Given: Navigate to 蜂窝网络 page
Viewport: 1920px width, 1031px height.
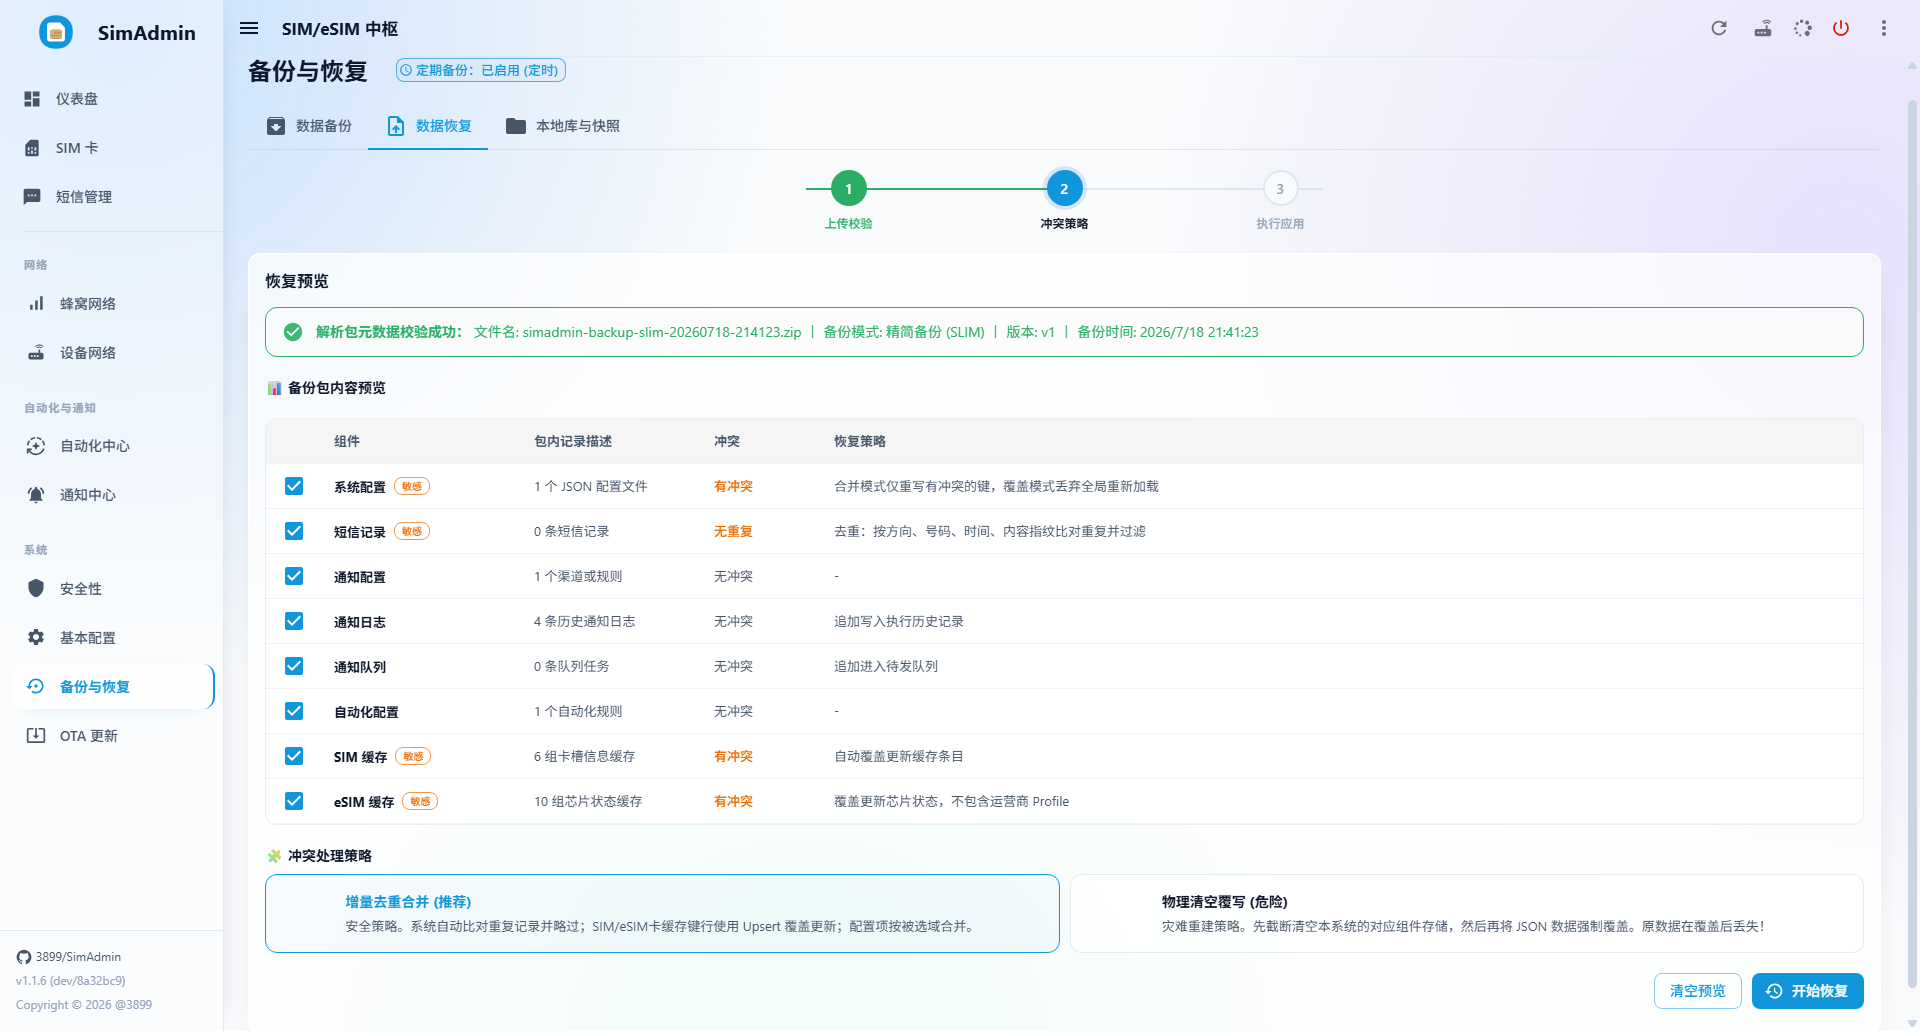Looking at the screenshot, I should (111, 304).
